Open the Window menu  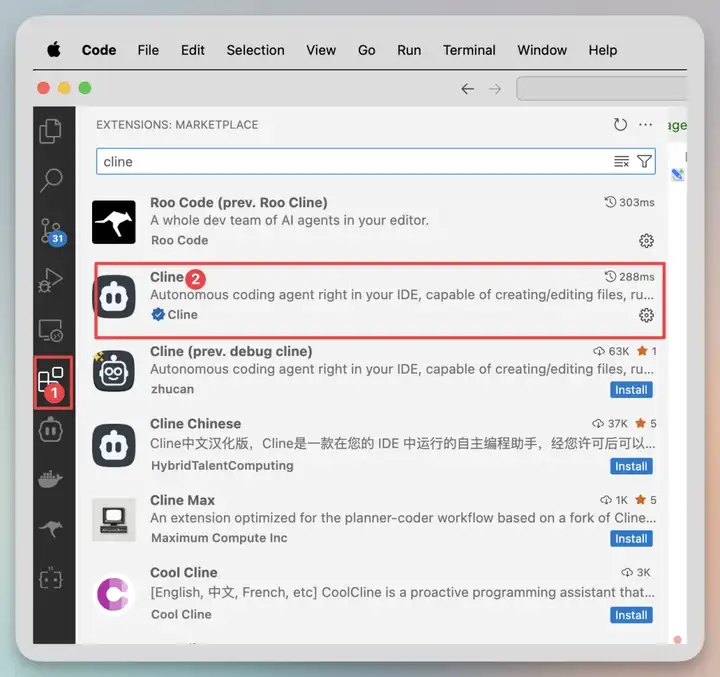(542, 50)
